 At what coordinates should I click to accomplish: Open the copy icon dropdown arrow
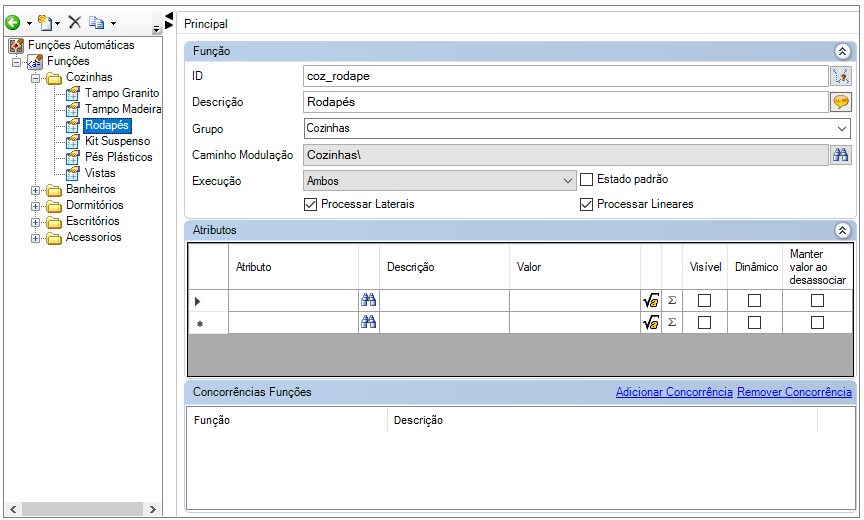pyautogui.click(x=114, y=24)
